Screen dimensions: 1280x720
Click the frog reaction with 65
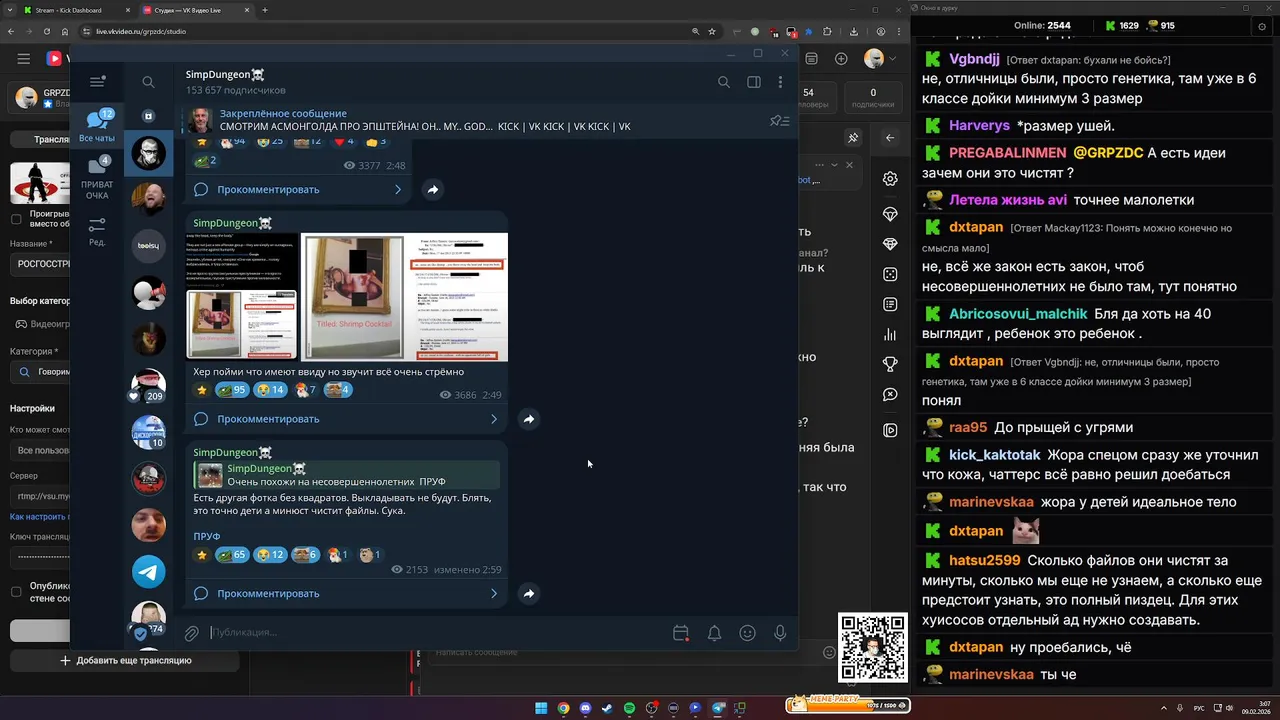(x=232, y=555)
